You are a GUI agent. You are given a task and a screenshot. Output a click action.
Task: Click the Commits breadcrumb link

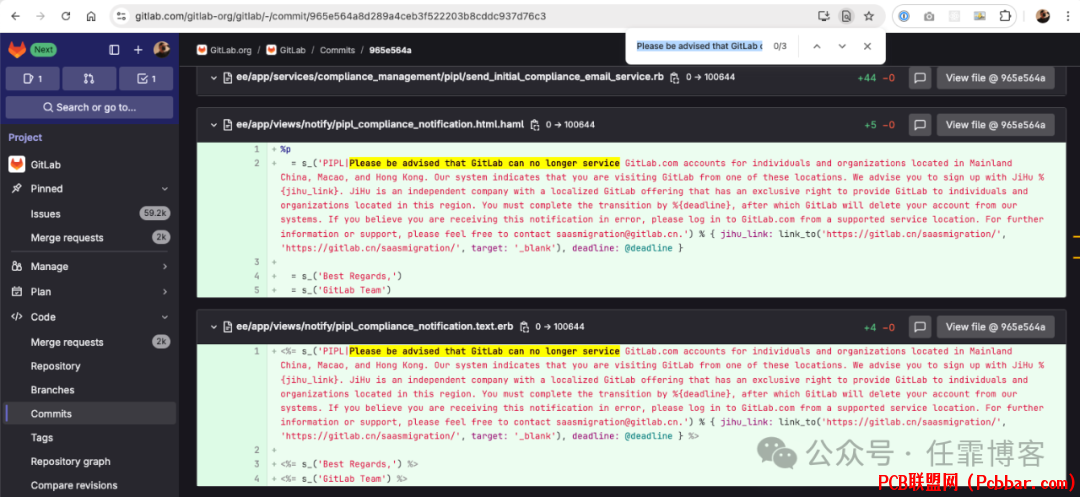(338, 50)
